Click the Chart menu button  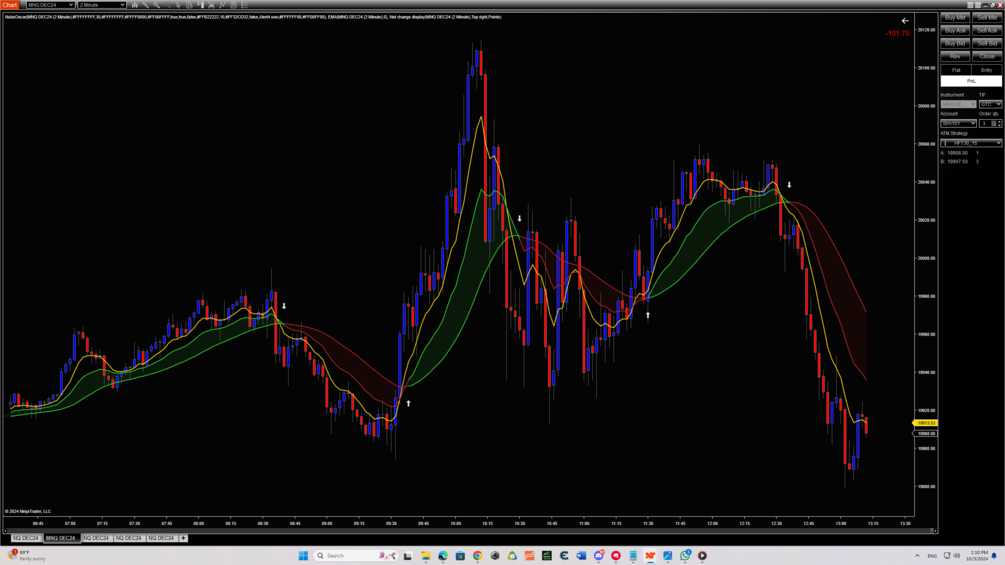click(10, 4)
